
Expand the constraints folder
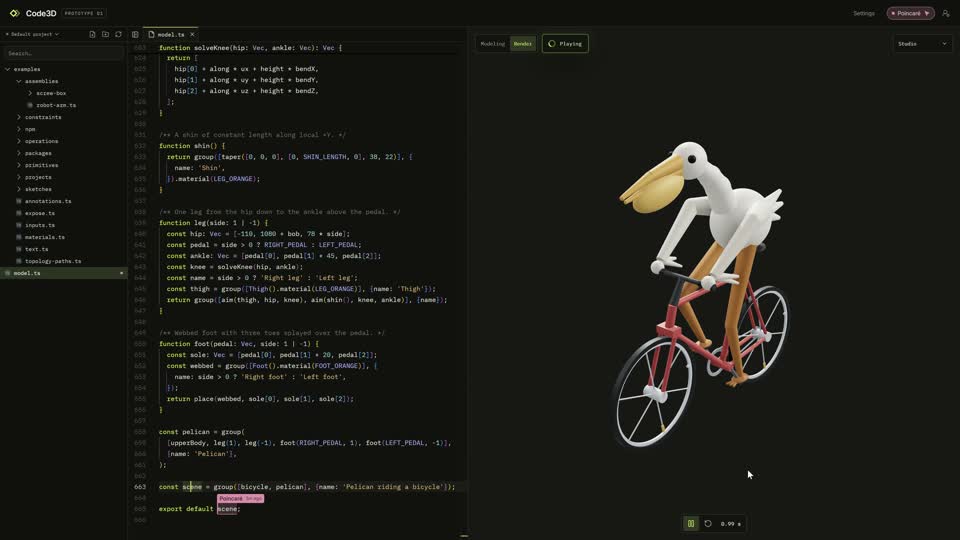click(x=19, y=117)
